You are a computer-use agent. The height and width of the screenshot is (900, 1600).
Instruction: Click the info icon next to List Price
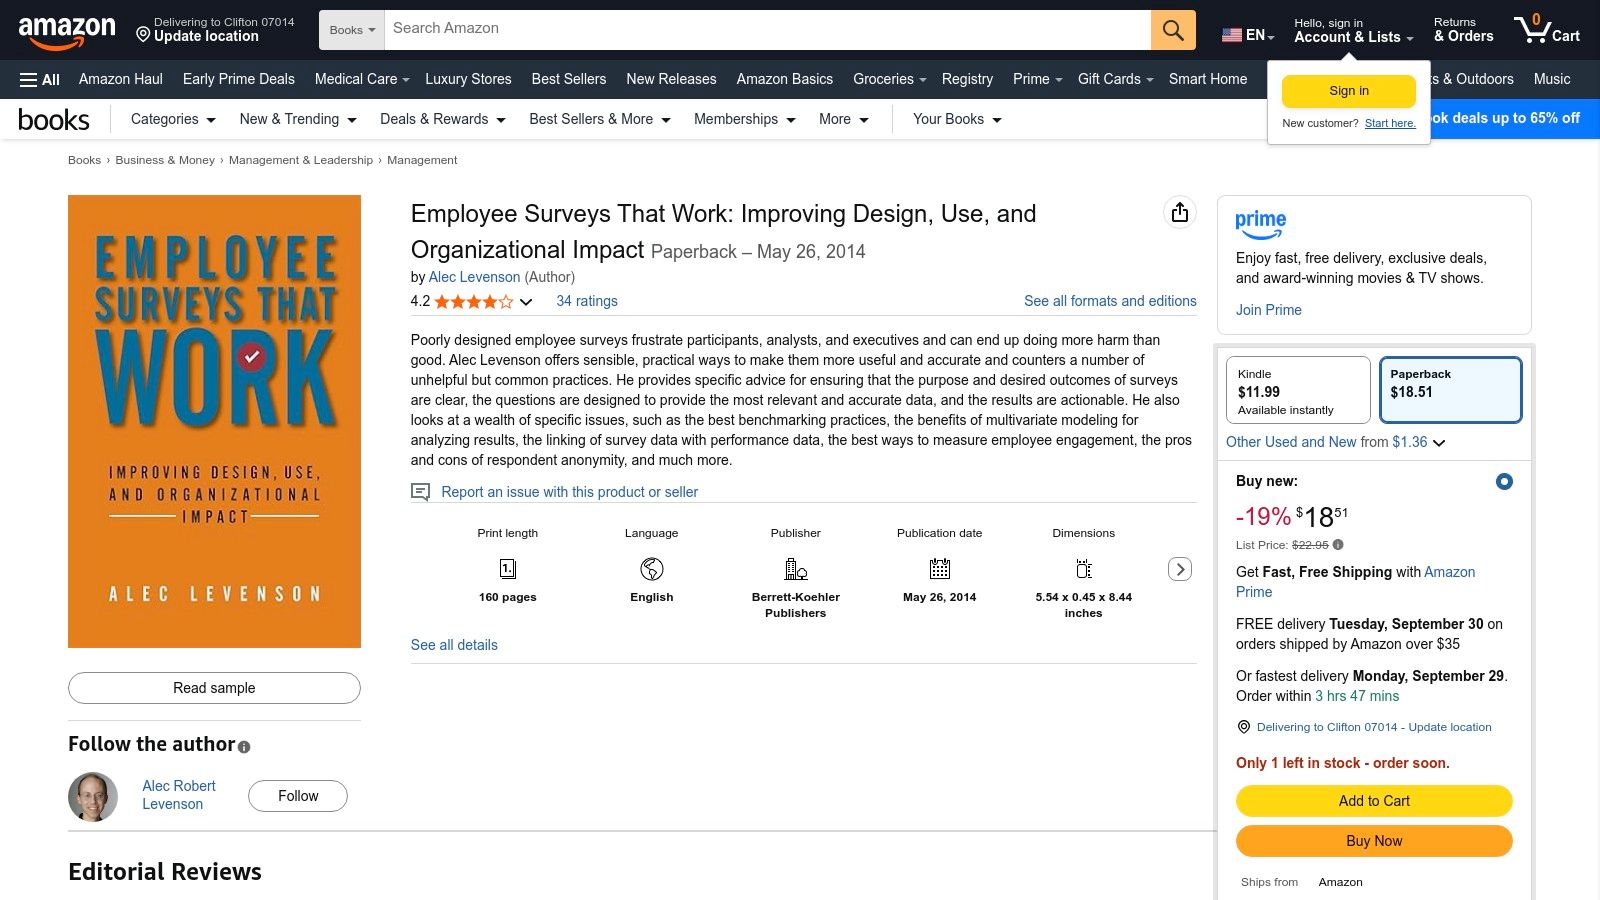point(1338,545)
